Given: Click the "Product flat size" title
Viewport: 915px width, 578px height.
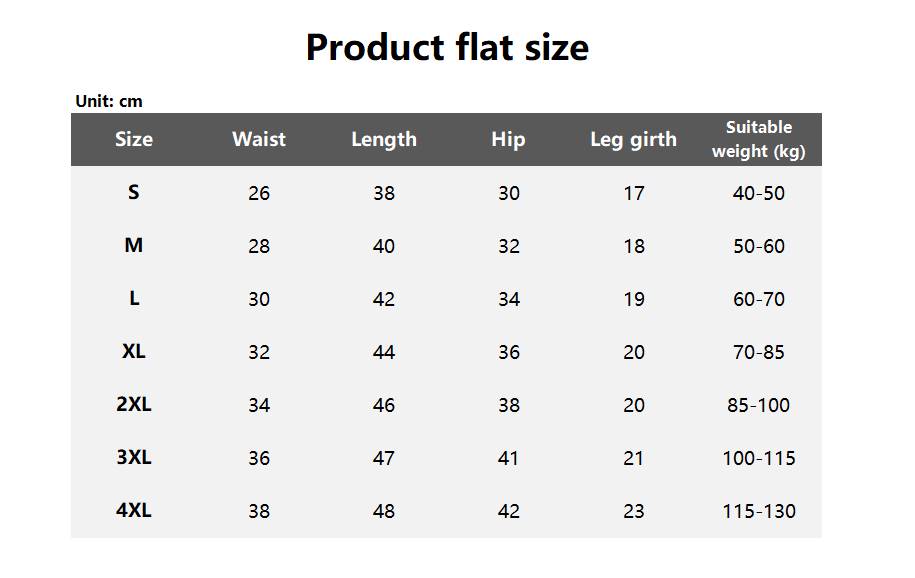Looking at the screenshot, I should click(447, 47).
